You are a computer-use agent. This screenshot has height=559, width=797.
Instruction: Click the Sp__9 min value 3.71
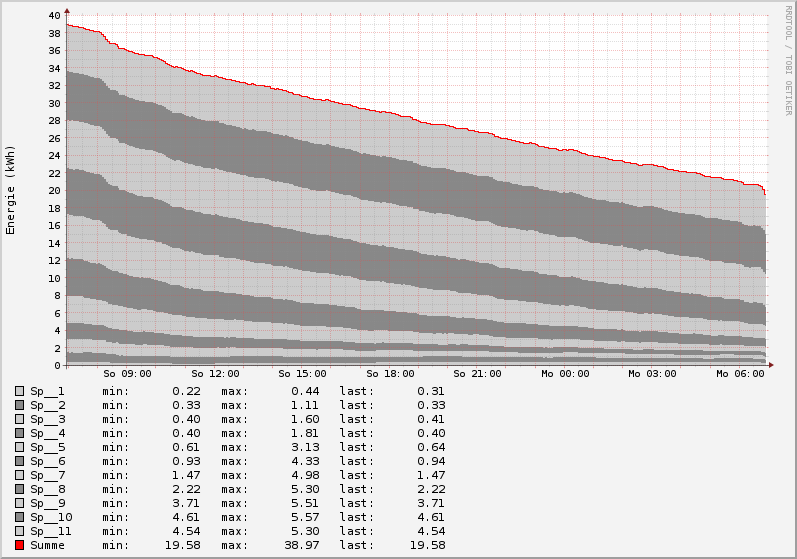pos(186,503)
